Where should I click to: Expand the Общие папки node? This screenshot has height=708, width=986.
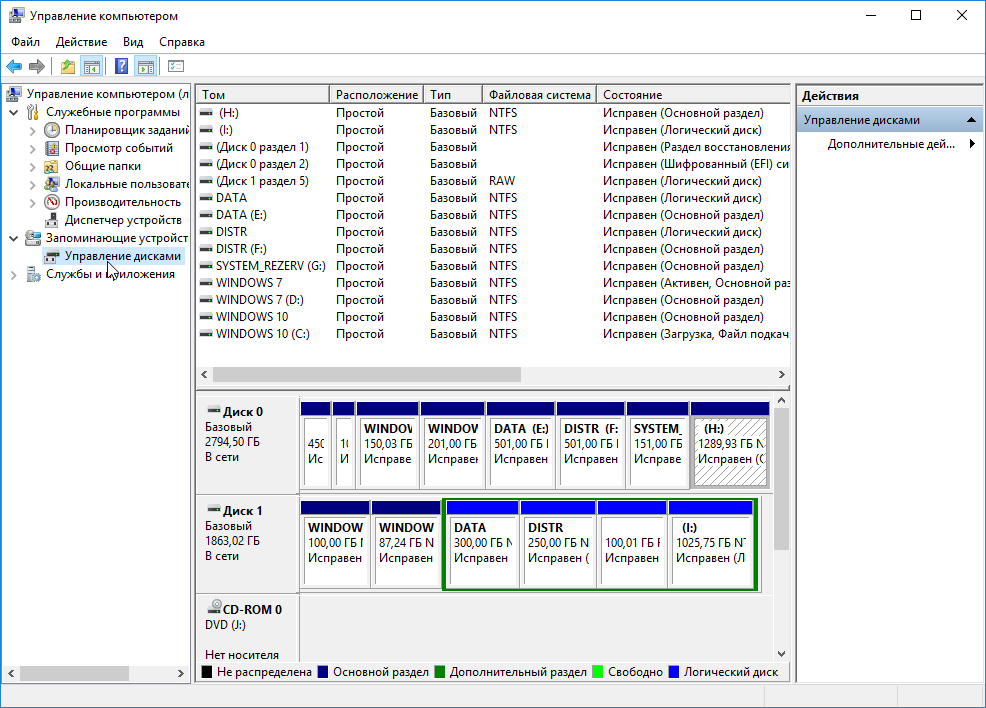[33, 167]
